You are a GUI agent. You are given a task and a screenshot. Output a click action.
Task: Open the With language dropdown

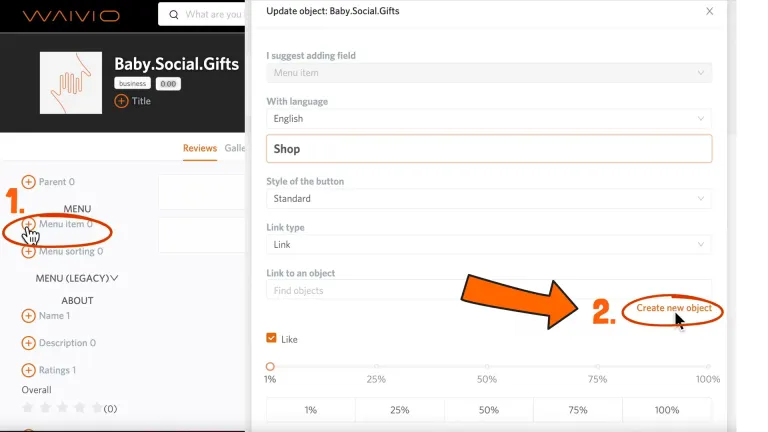489,119
